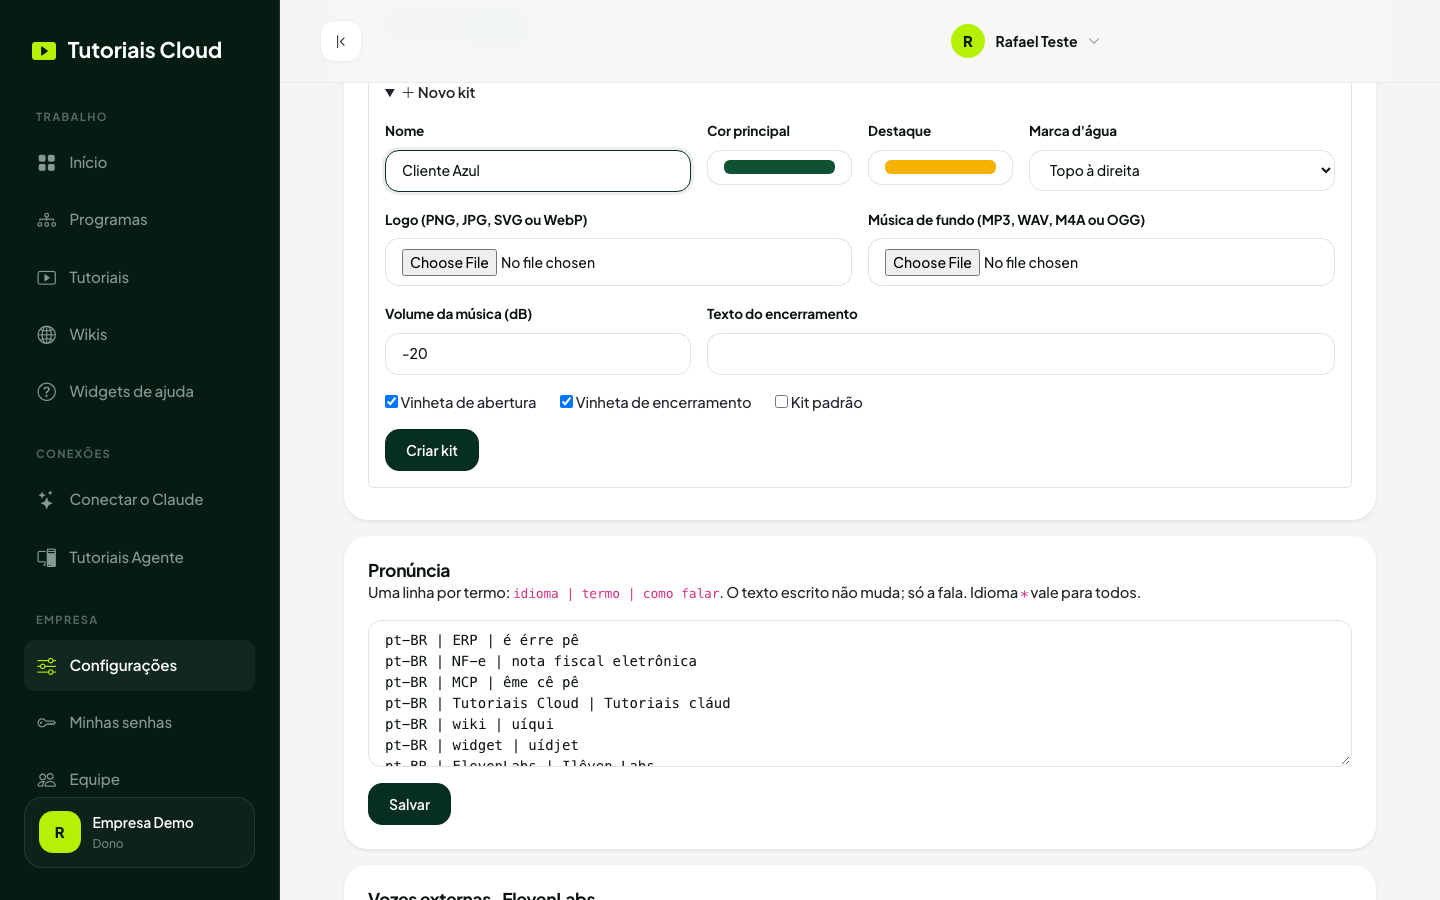The height and width of the screenshot is (900, 1440).
Task: Open the Marca d'água dropdown
Action: [x=1182, y=170]
